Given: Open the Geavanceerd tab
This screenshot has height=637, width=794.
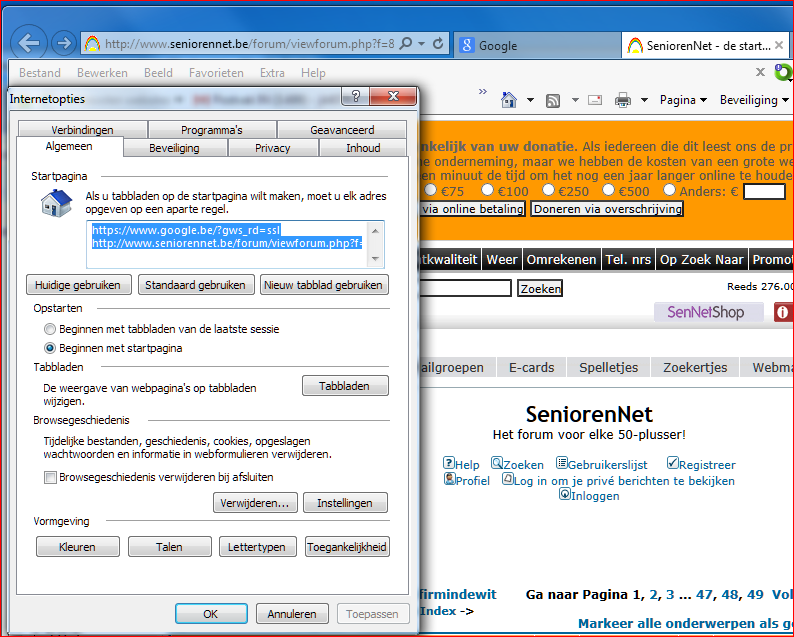Looking at the screenshot, I should click(x=342, y=130).
